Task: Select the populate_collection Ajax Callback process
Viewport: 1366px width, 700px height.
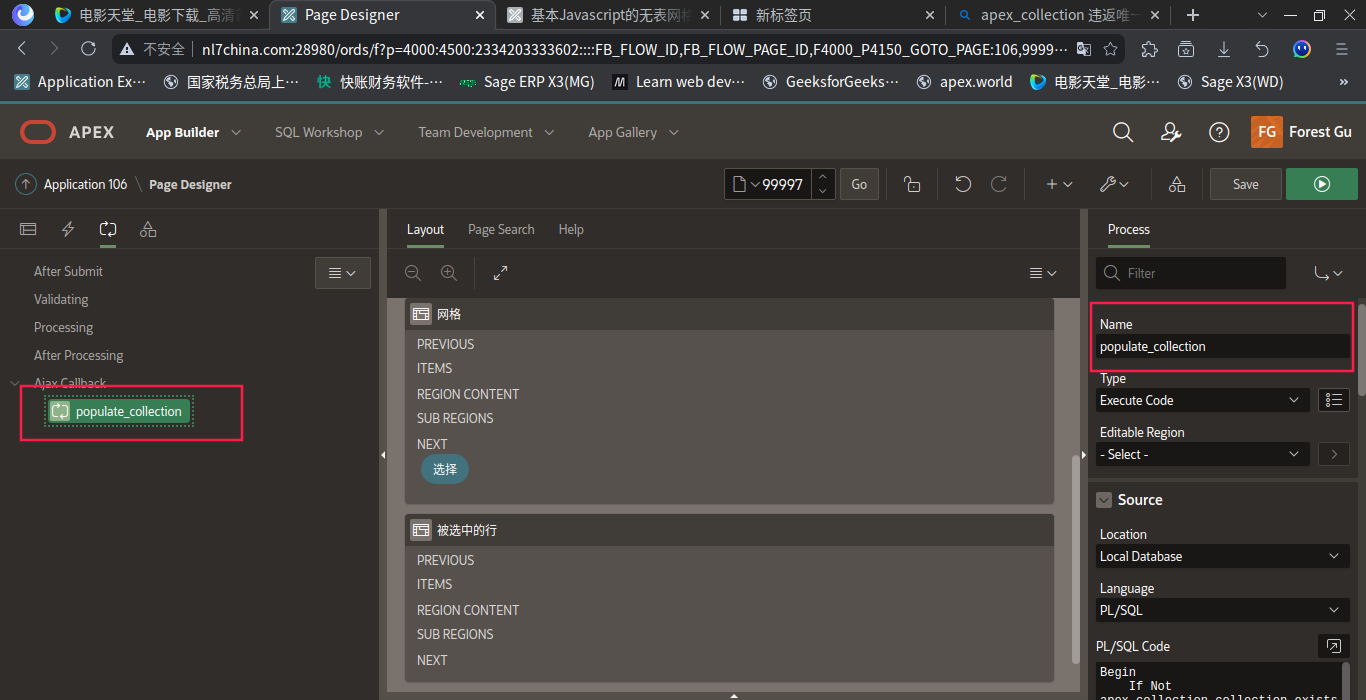Action: (x=117, y=410)
